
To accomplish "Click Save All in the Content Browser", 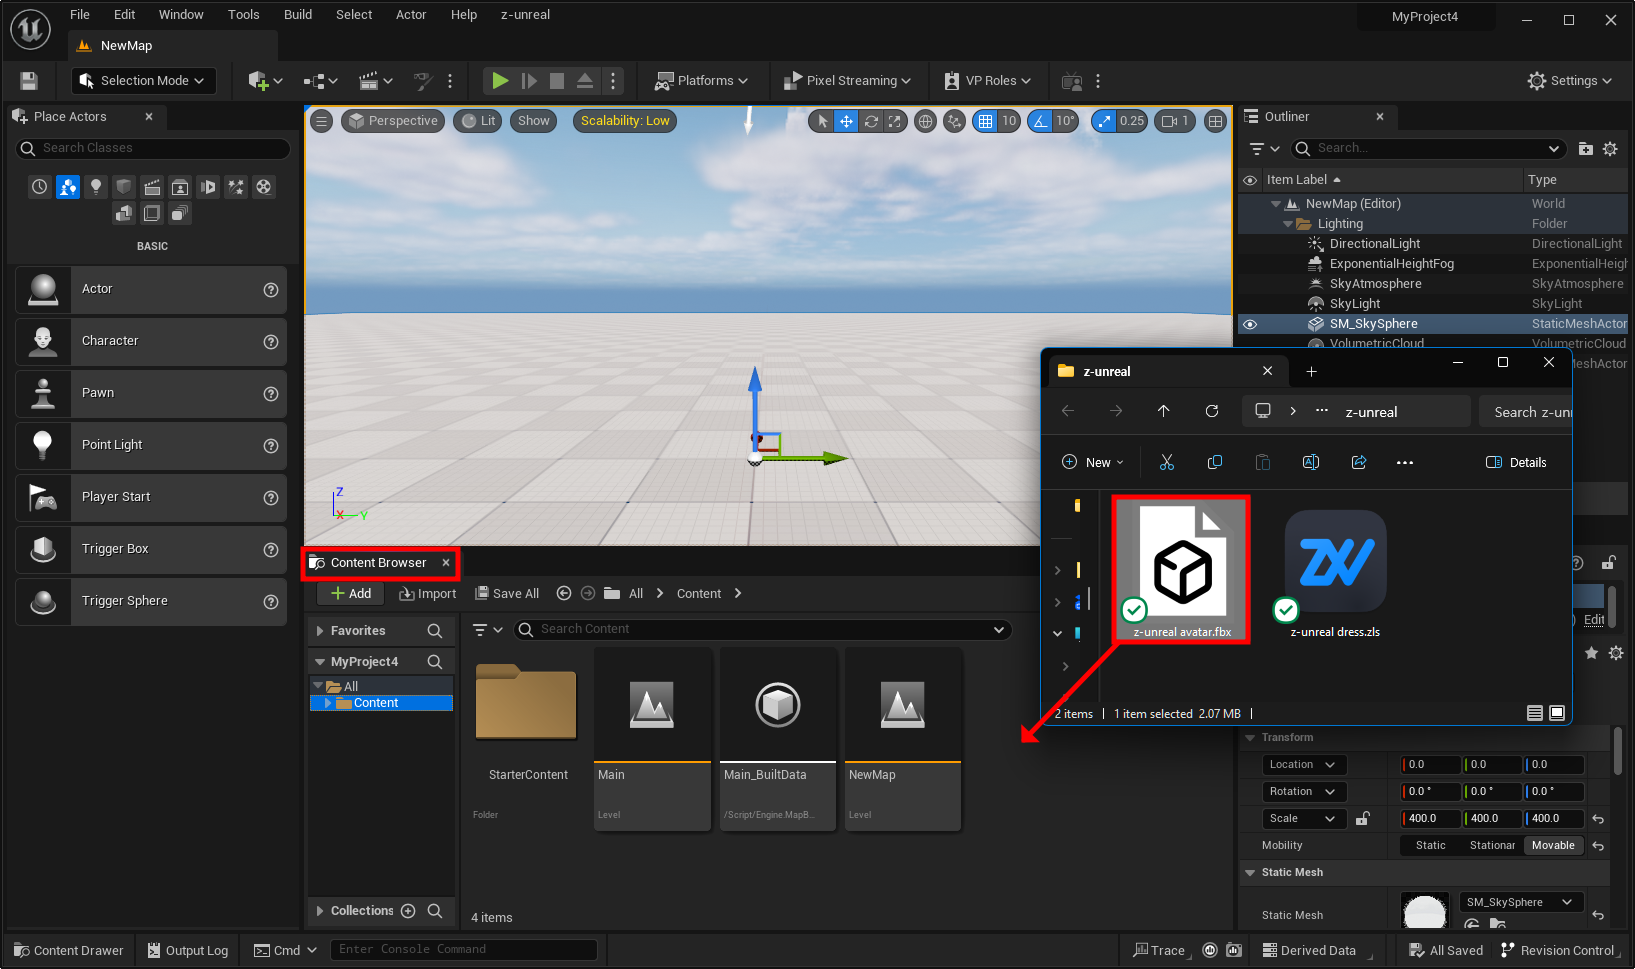I will click(507, 594).
